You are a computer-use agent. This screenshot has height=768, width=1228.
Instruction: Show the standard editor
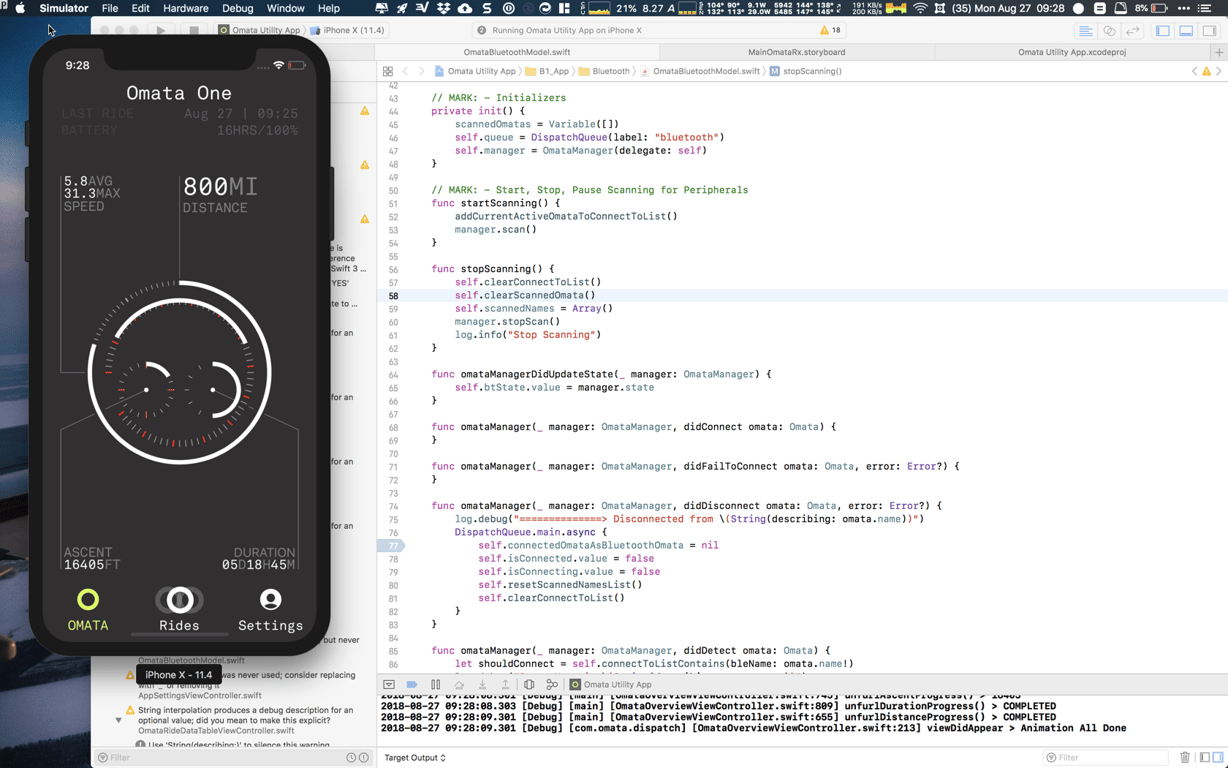click(x=1085, y=31)
